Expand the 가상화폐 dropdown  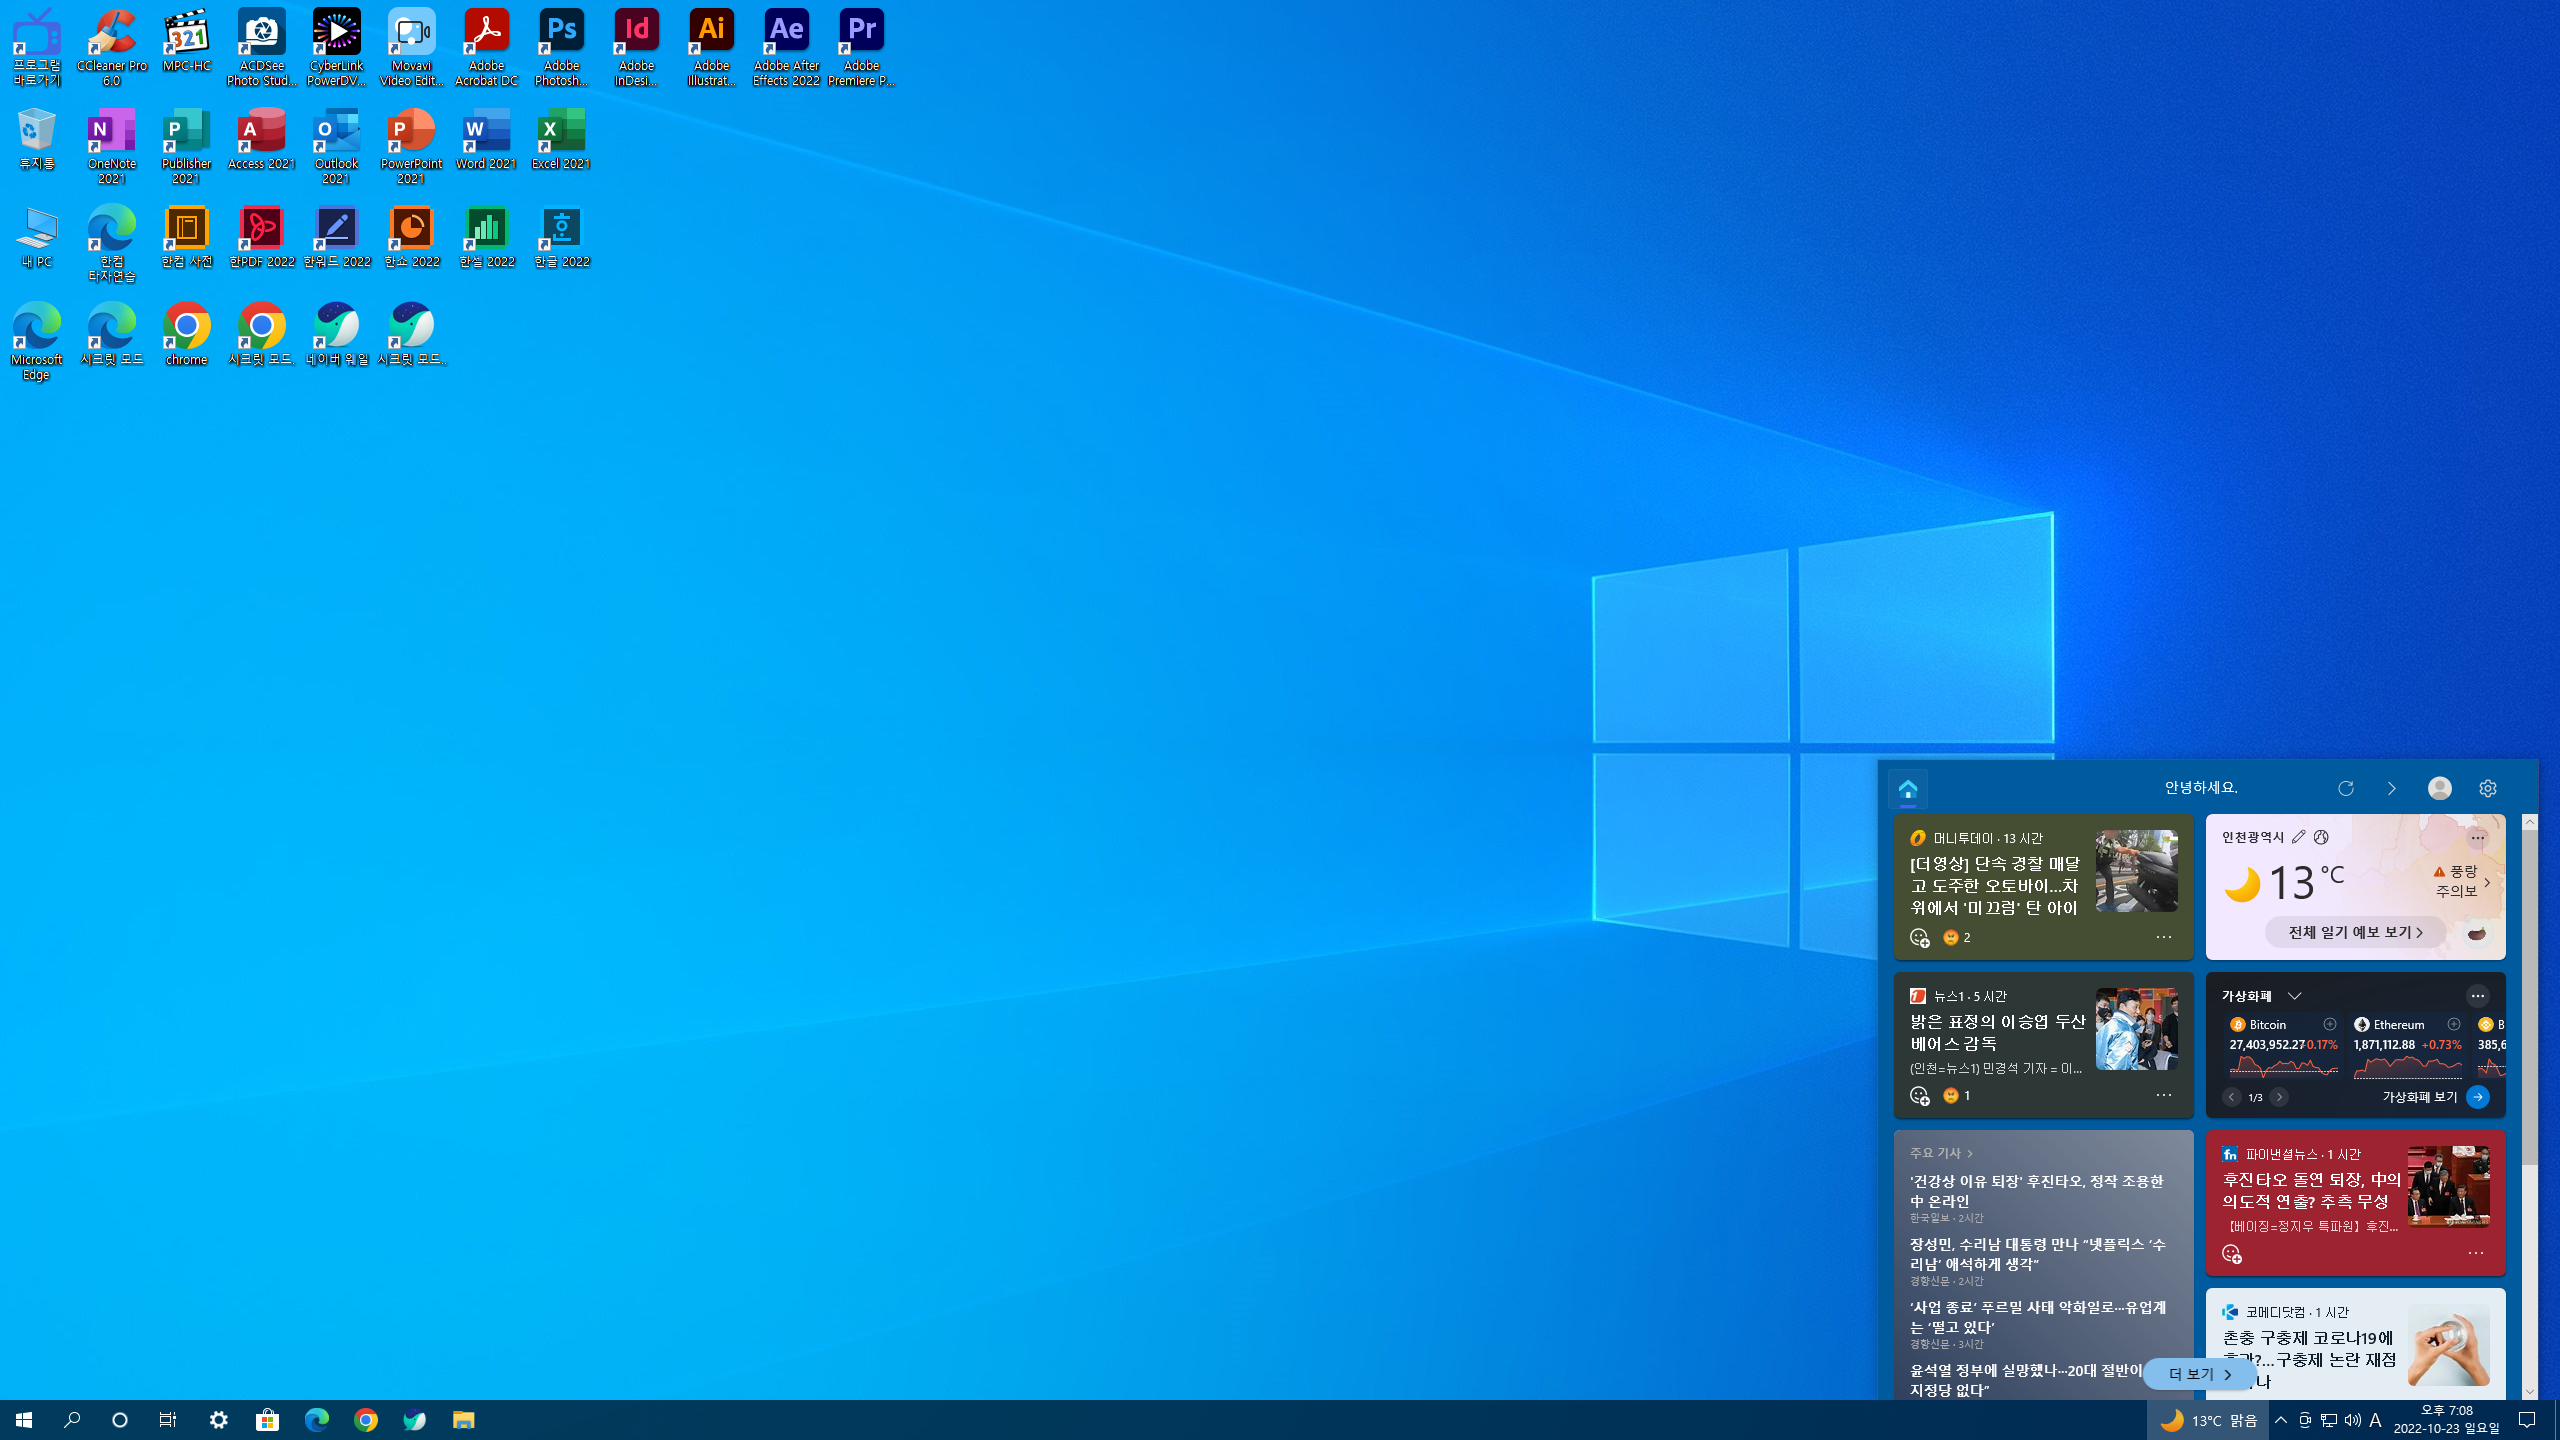click(2294, 996)
